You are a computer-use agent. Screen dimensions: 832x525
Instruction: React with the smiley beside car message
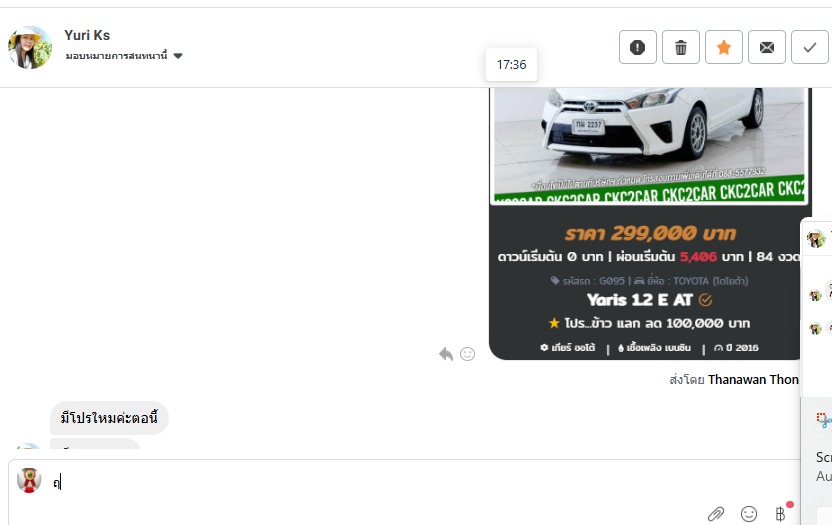tap(467, 354)
